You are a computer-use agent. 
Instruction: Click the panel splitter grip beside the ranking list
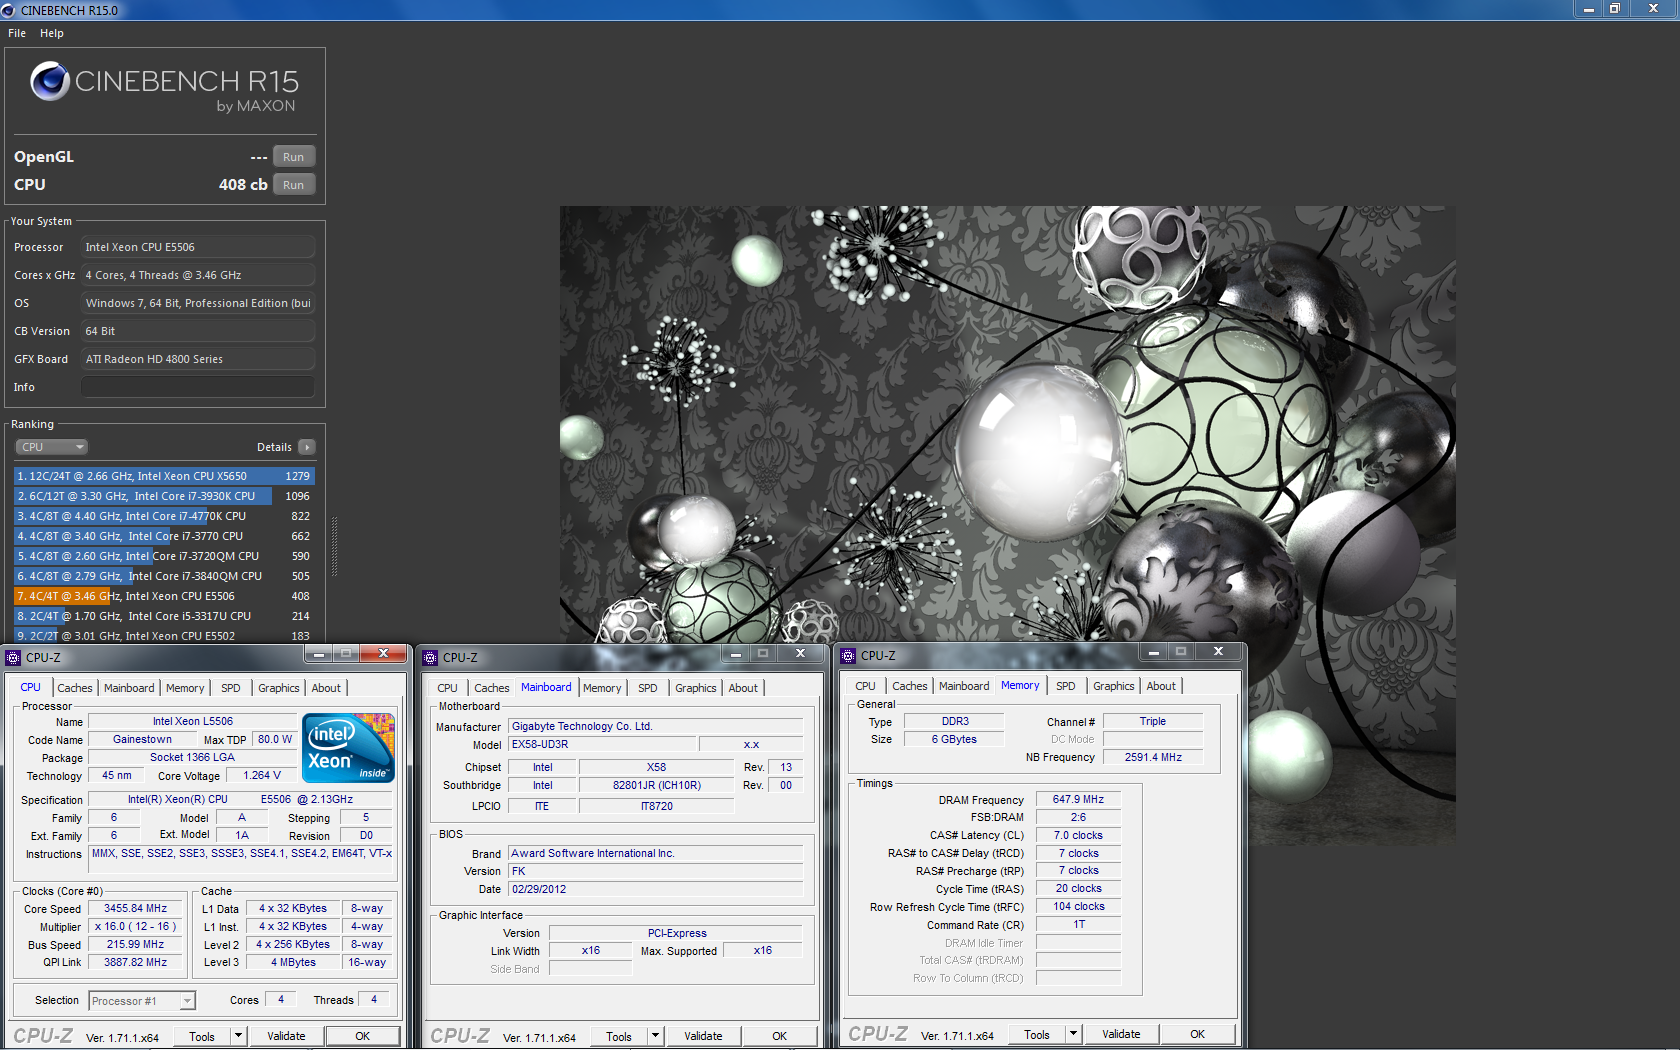(x=334, y=546)
